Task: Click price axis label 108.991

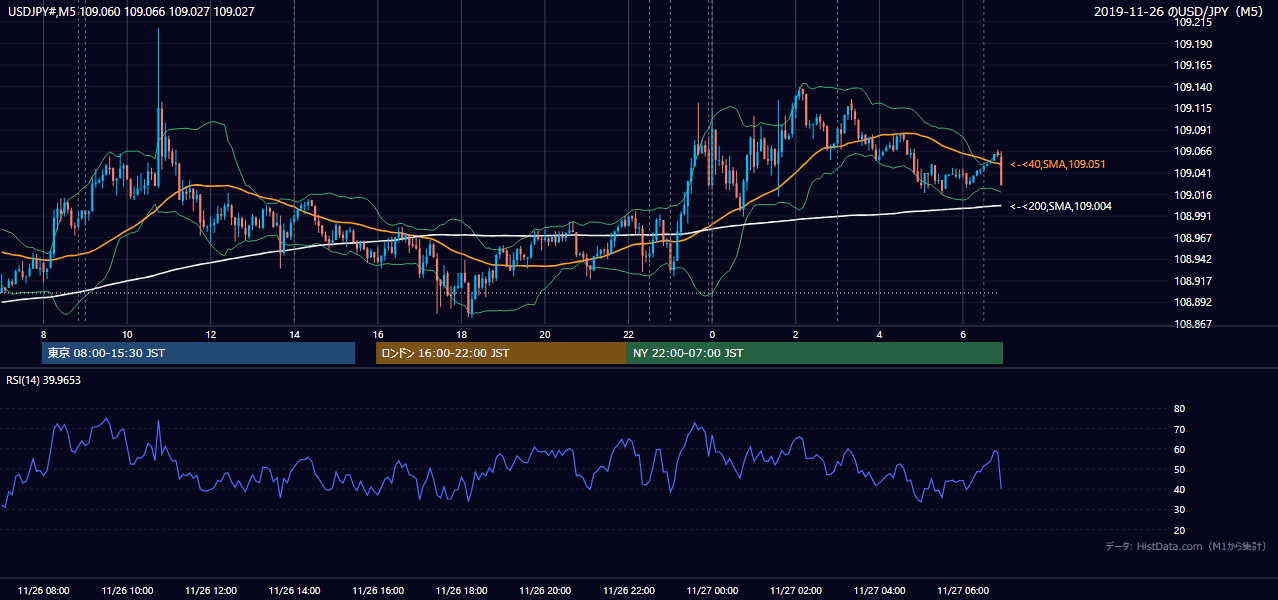Action: click(1192, 216)
